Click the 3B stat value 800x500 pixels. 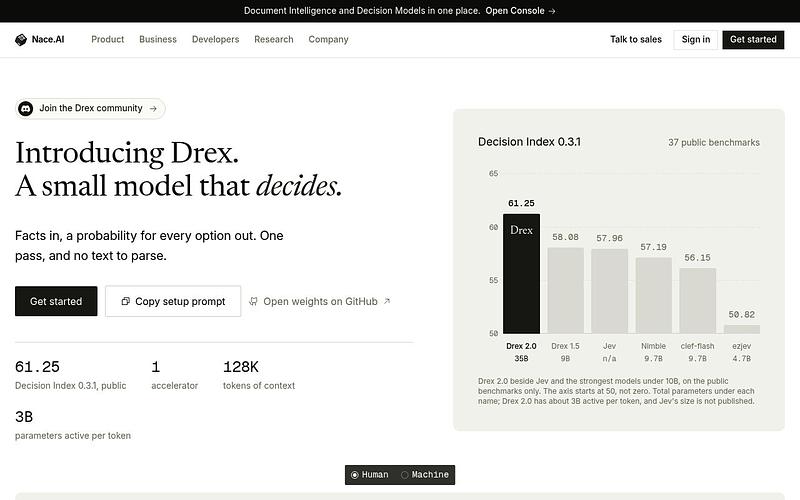pyautogui.click(x=24, y=417)
